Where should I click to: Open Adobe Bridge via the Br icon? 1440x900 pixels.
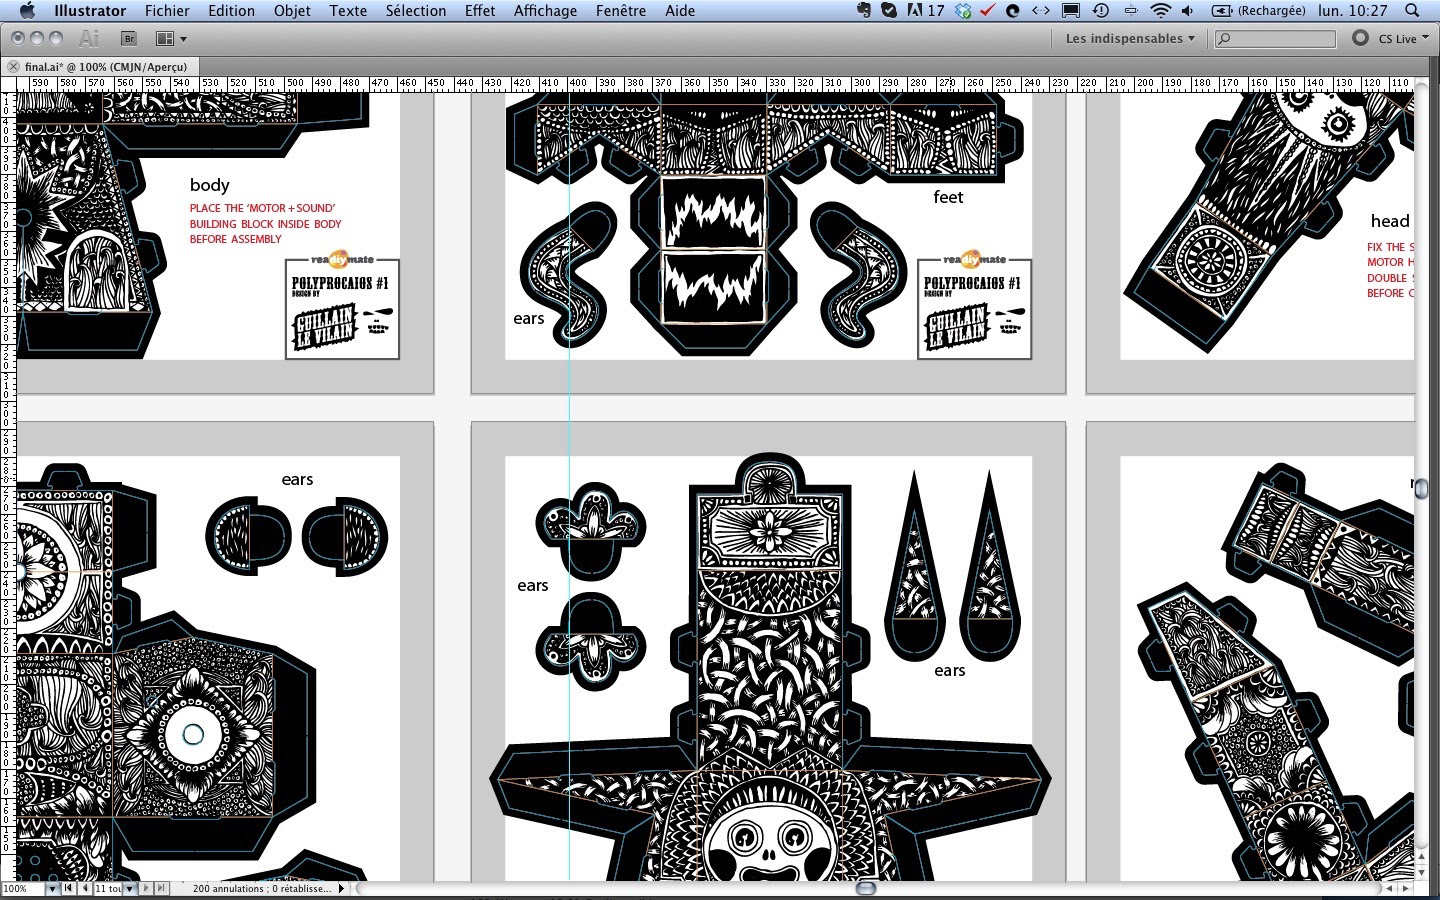tap(129, 38)
